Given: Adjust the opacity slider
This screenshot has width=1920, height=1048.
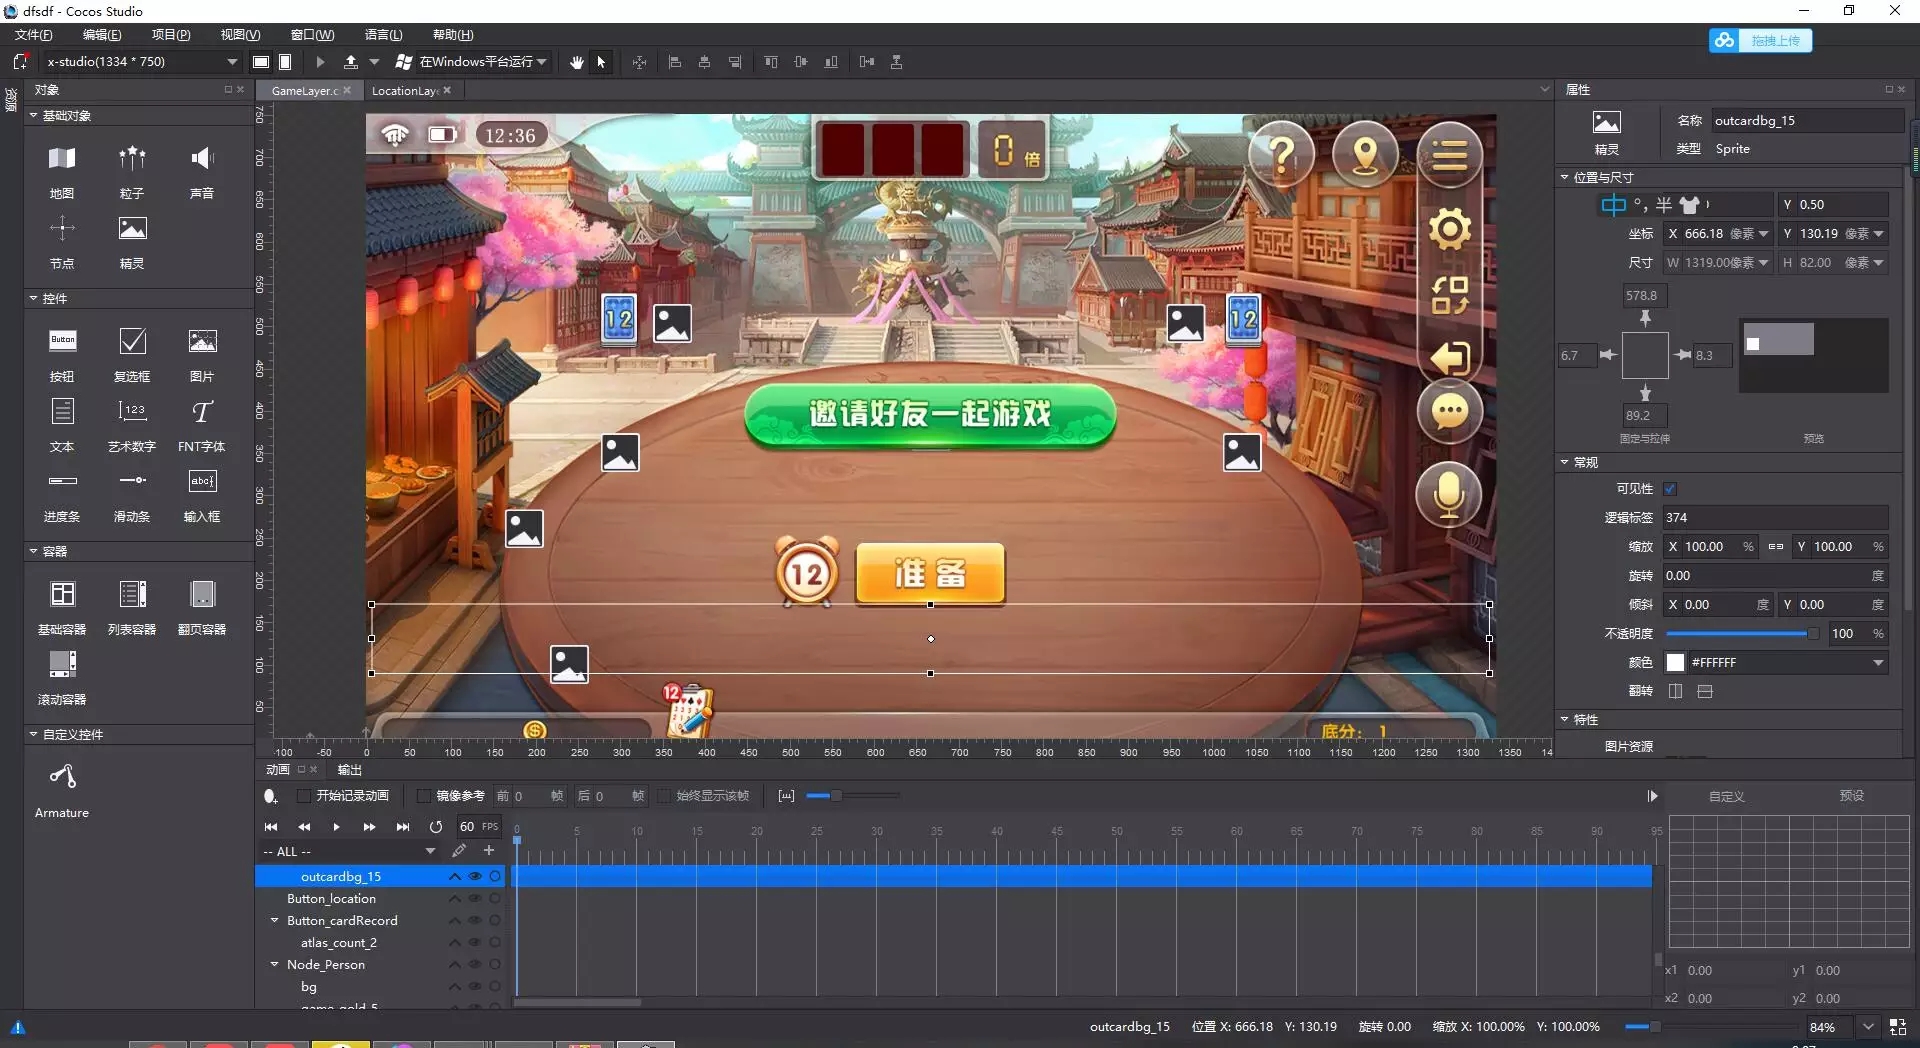Looking at the screenshot, I should (x=1741, y=633).
